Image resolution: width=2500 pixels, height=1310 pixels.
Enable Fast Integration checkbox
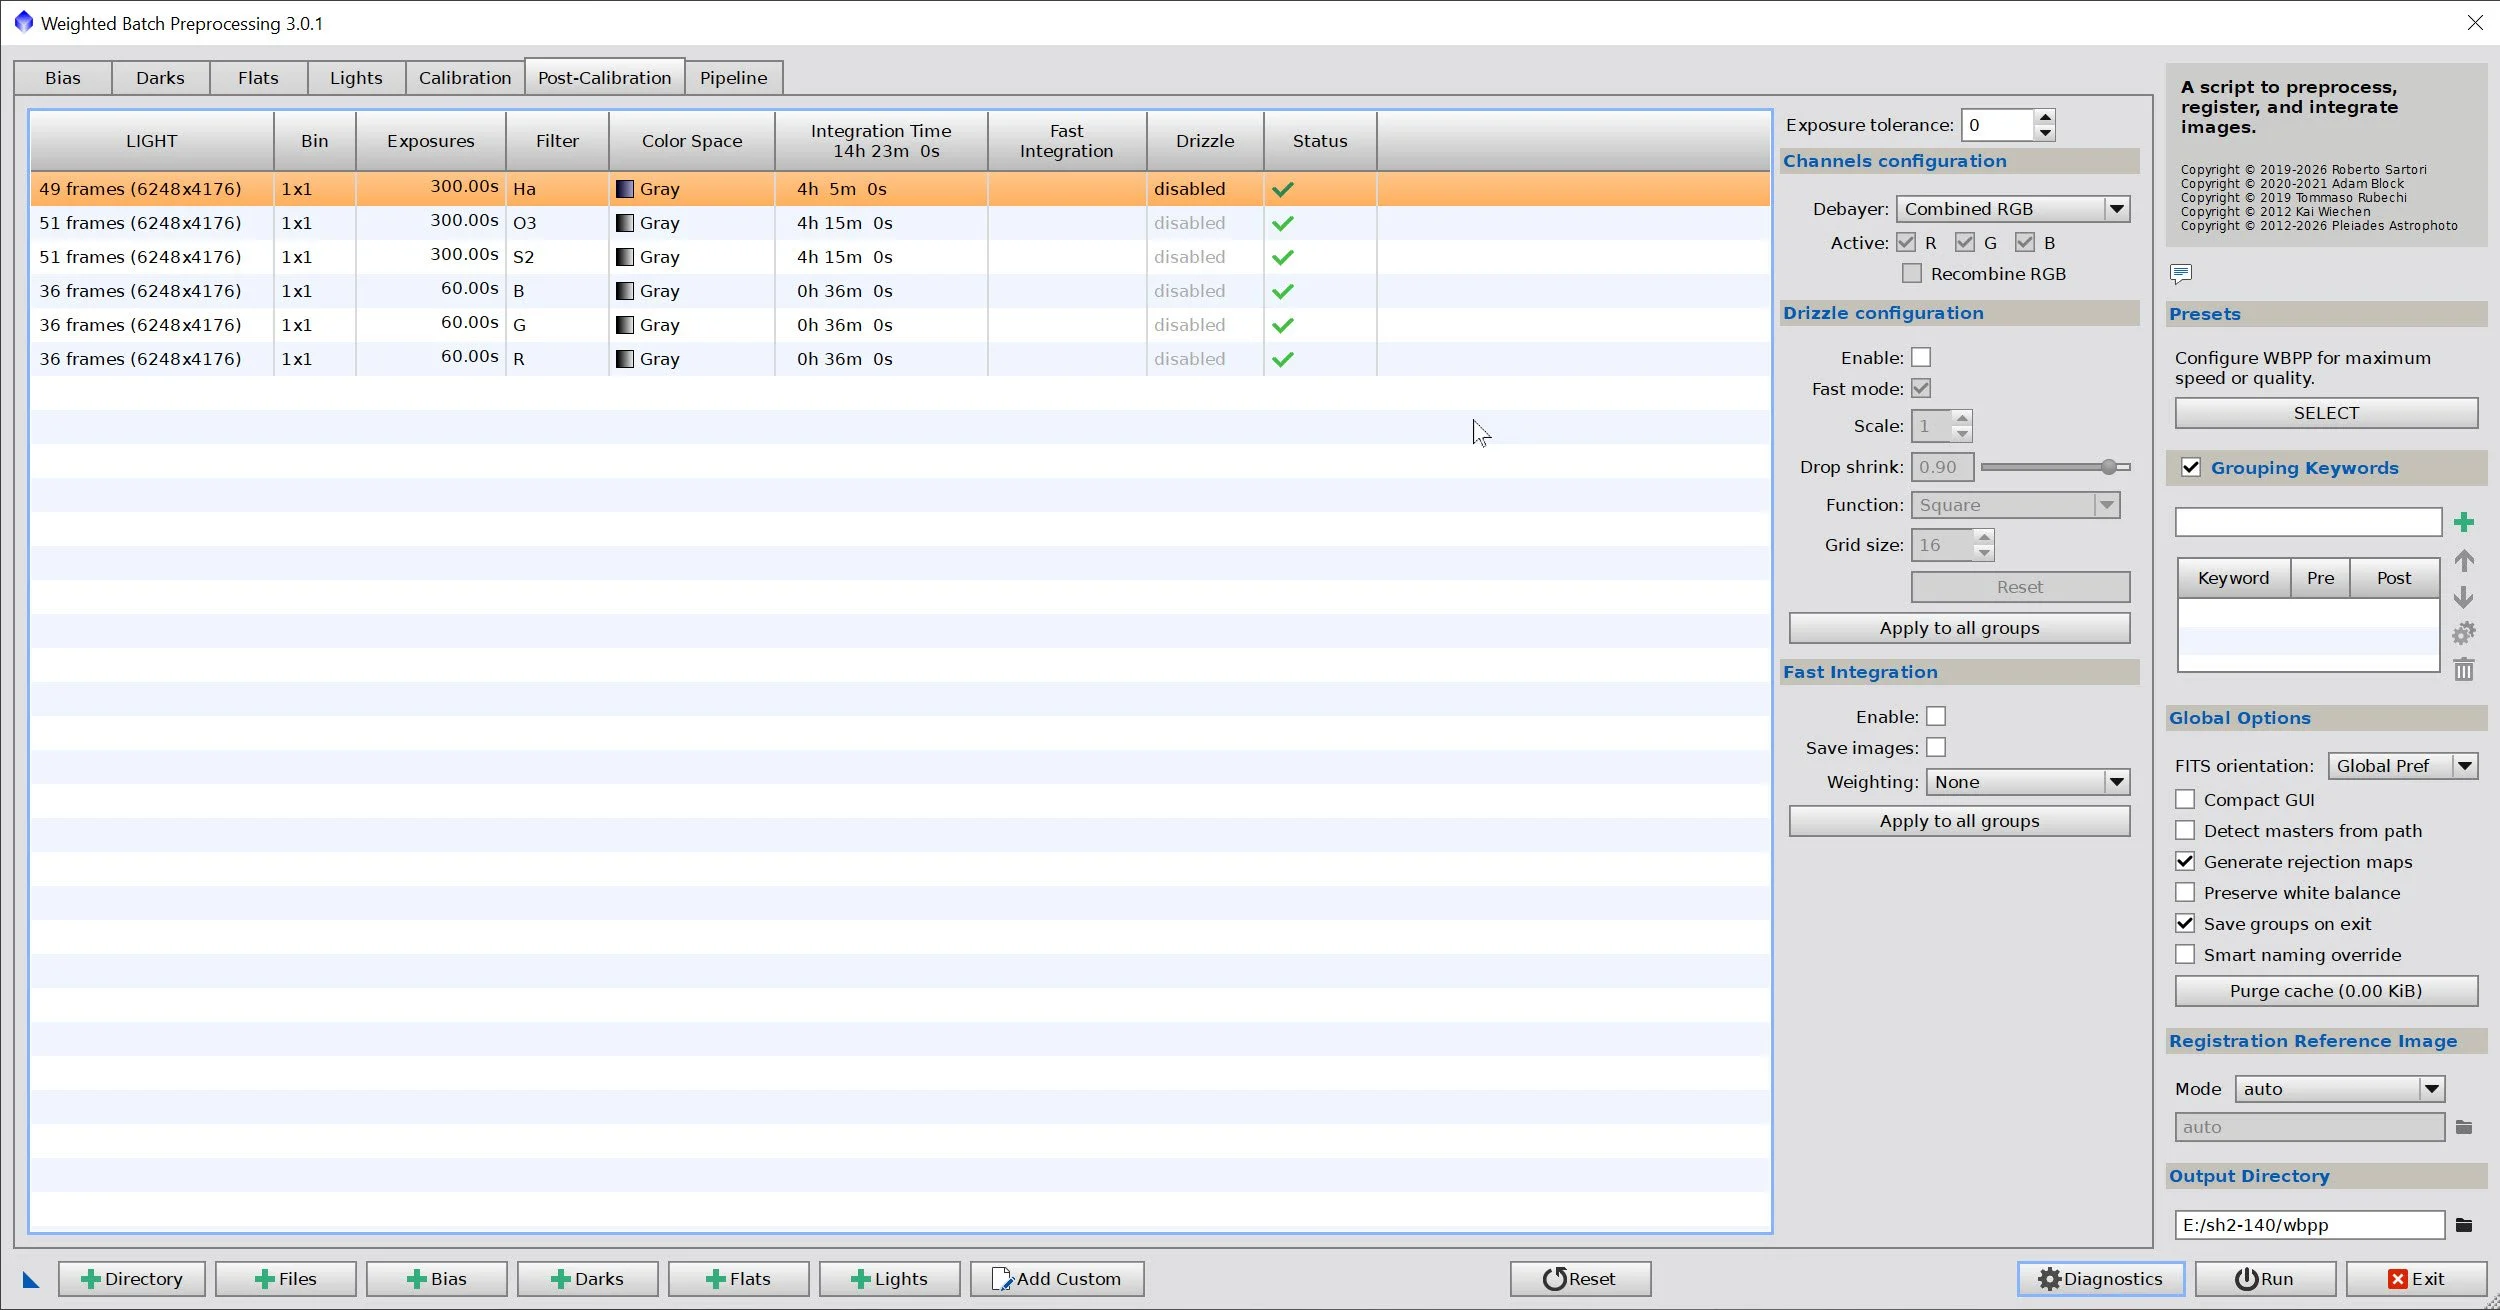(1936, 716)
